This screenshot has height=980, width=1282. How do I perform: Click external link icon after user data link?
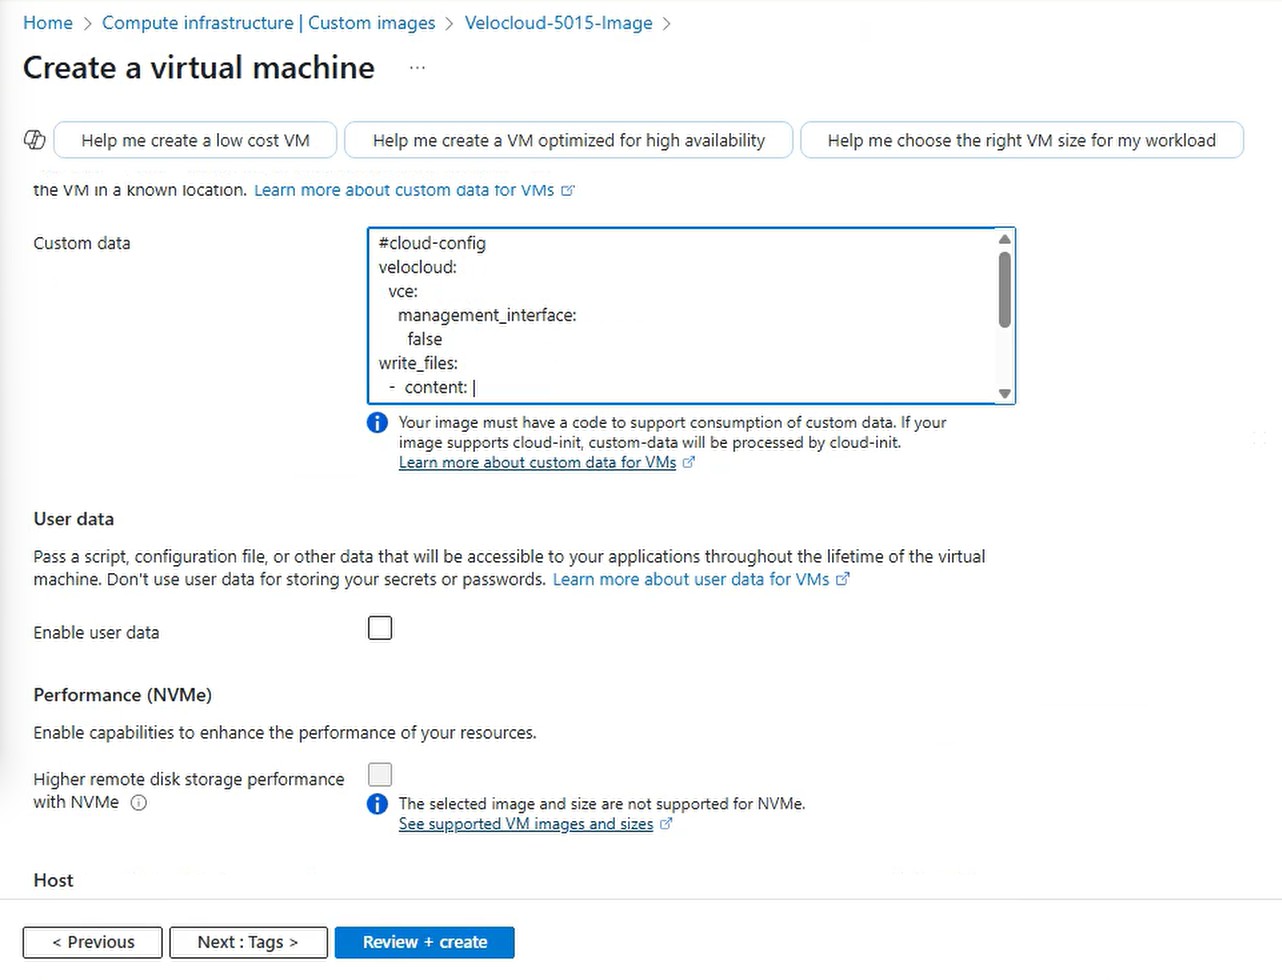[843, 579]
